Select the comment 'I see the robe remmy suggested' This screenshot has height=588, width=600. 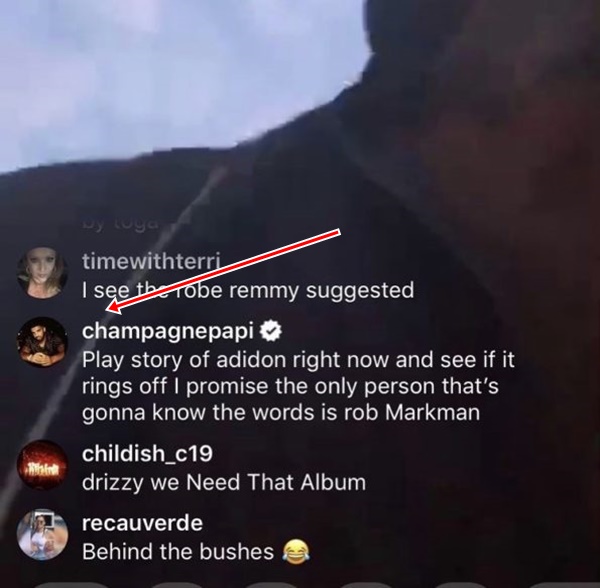click(248, 290)
